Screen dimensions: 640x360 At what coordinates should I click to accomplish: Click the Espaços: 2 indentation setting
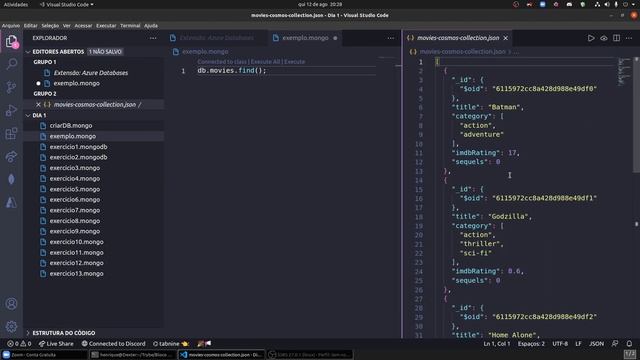pos(531,344)
